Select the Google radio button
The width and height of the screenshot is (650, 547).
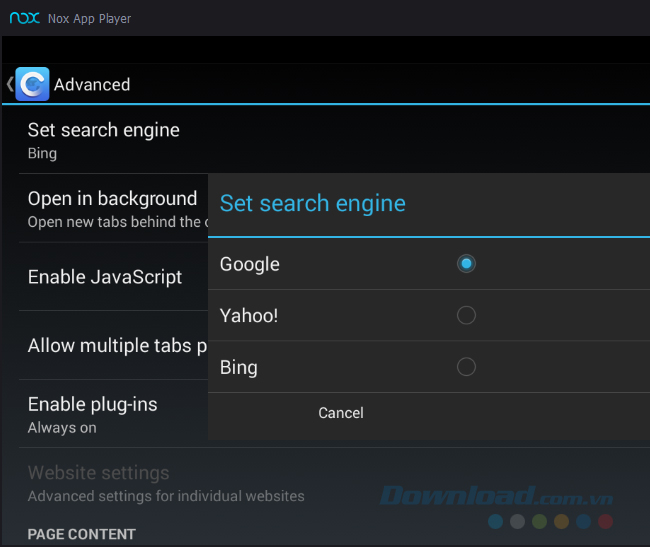465,264
